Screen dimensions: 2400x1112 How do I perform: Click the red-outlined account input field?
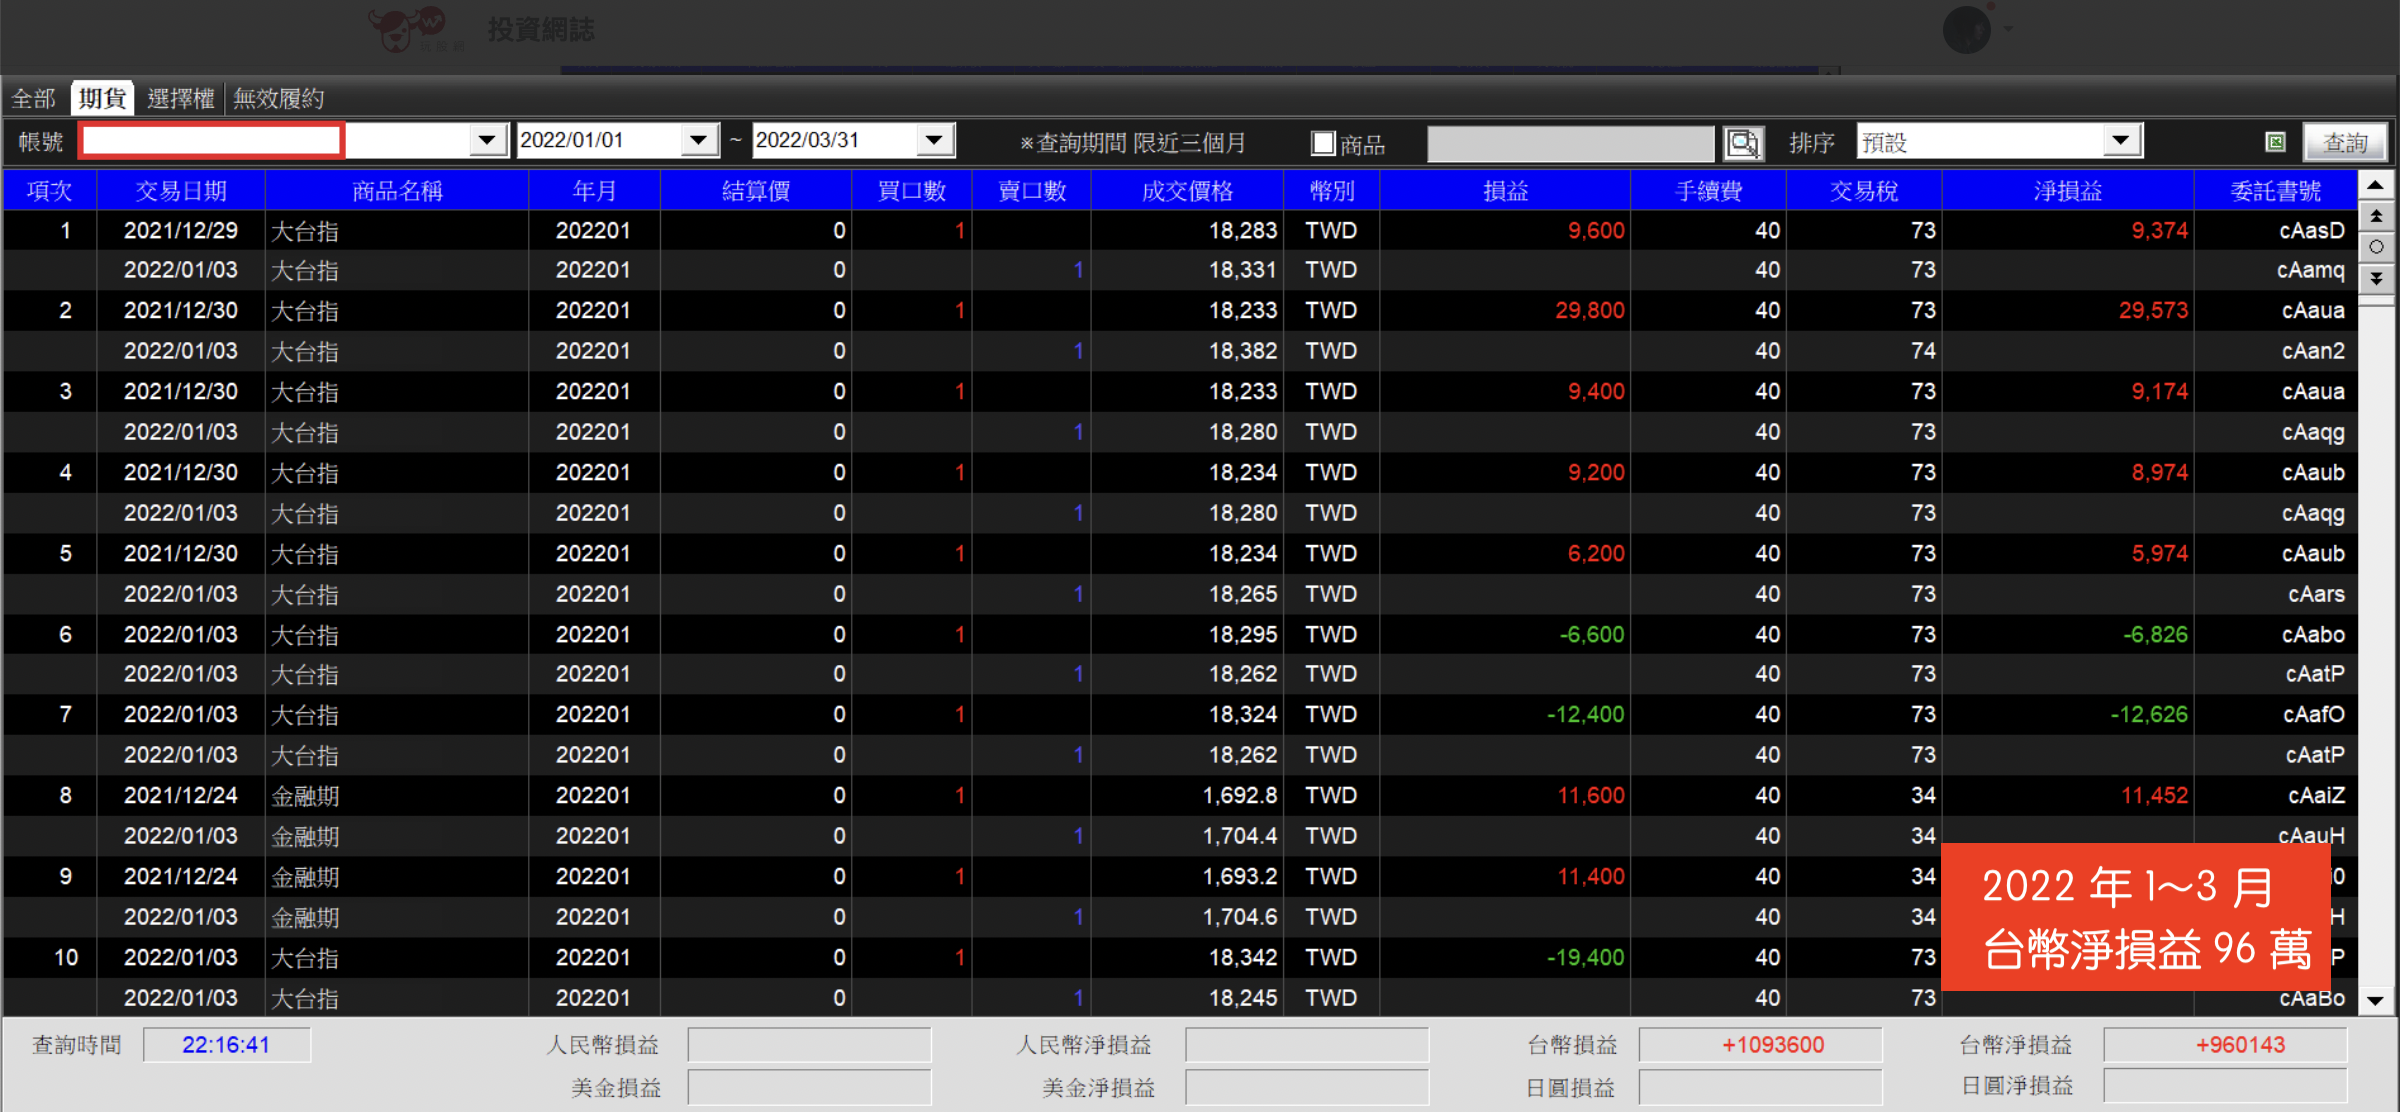[x=212, y=141]
